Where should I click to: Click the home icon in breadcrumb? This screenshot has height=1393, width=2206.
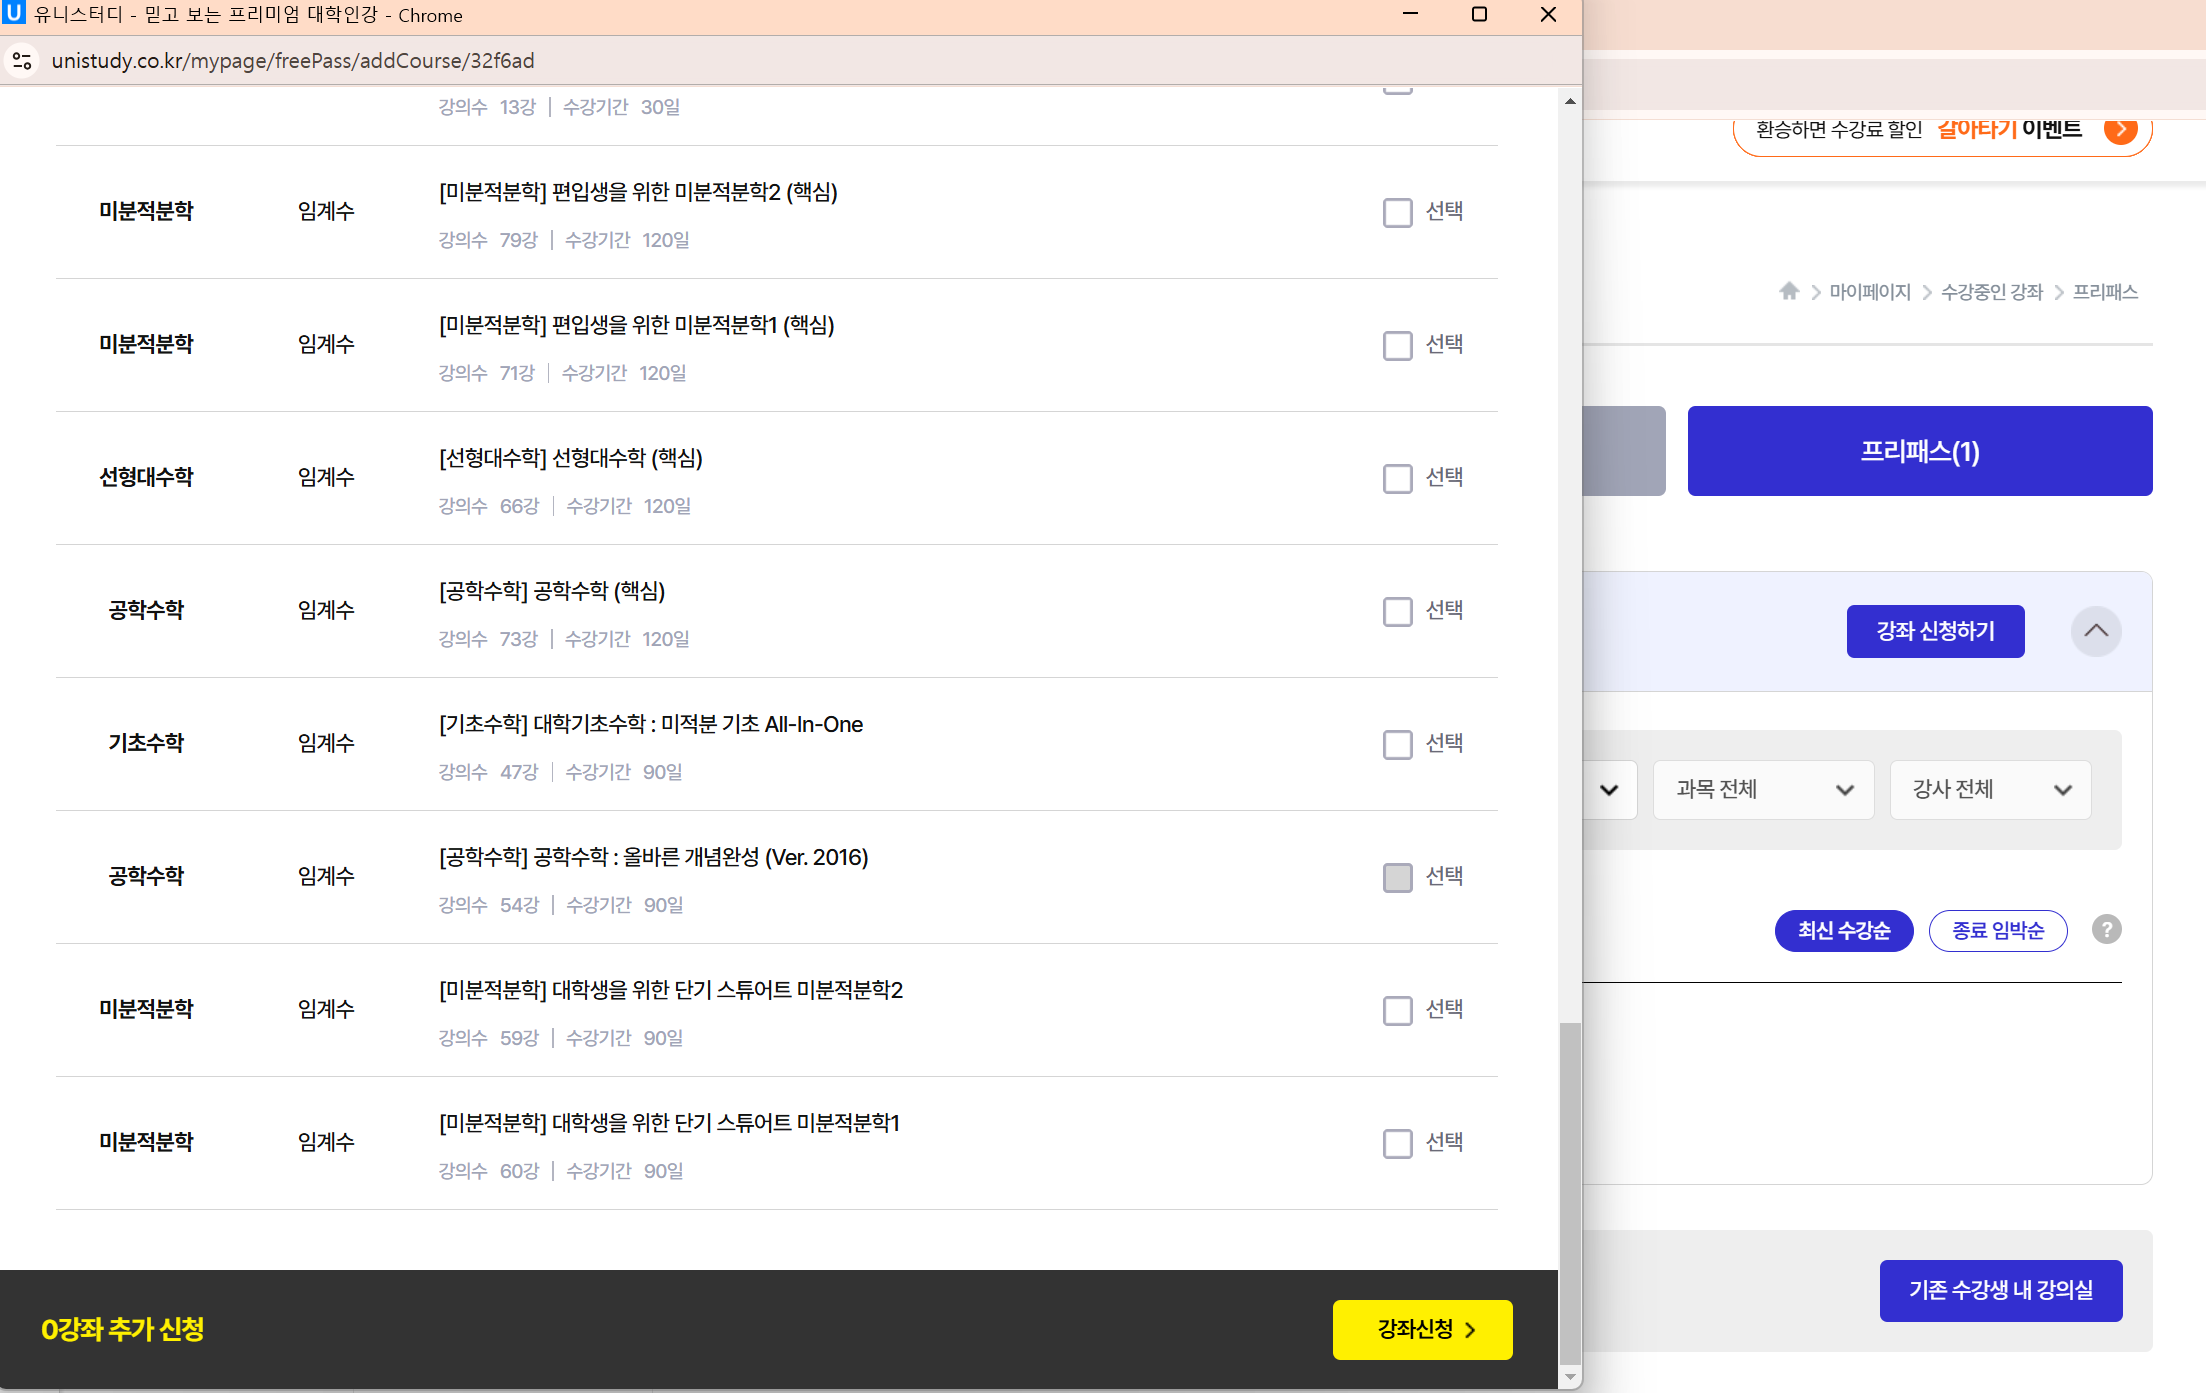1789,291
